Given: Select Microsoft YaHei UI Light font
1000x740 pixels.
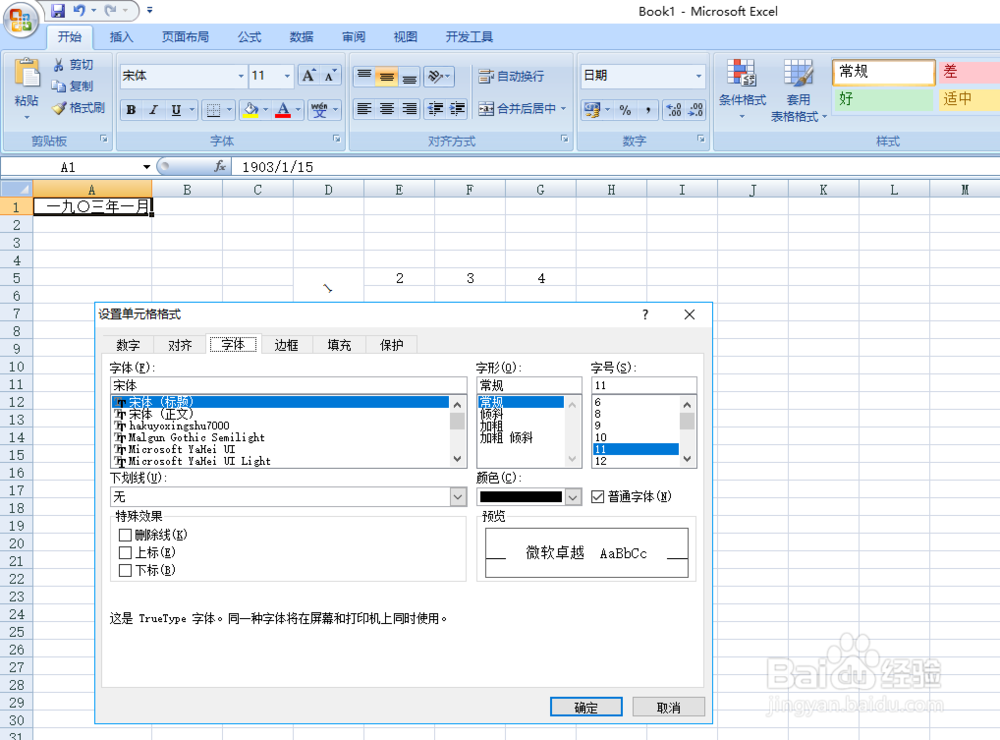Looking at the screenshot, I should [x=199, y=461].
